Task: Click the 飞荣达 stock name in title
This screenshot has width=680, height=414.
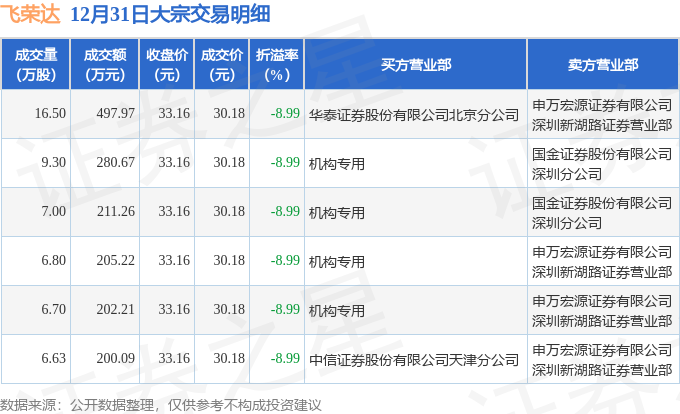Action: pyautogui.click(x=29, y=14)
